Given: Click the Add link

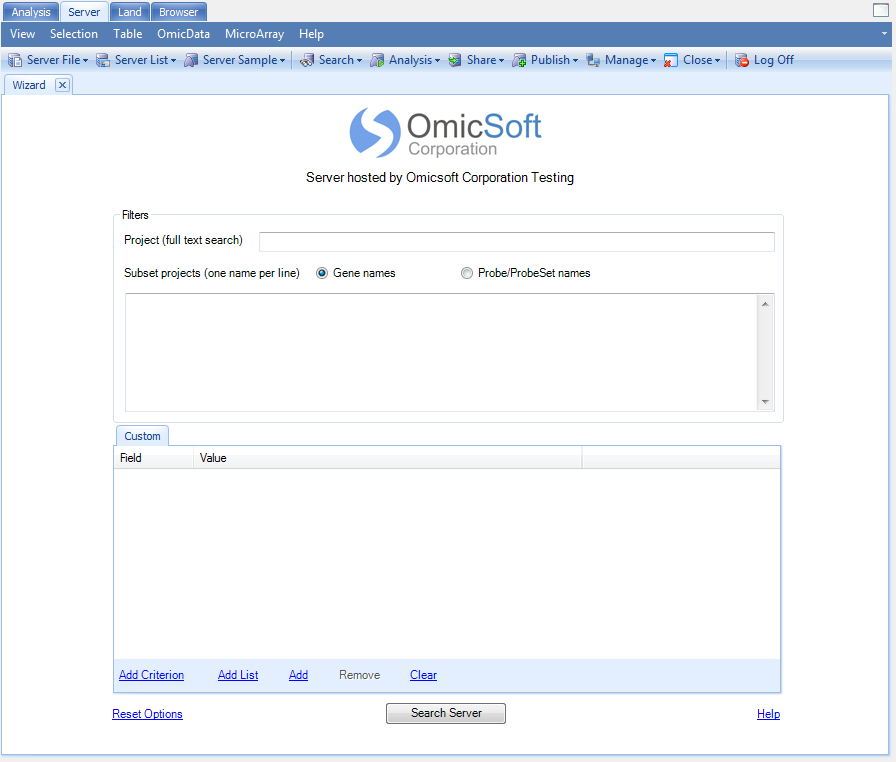Looking at the screenshot, I should (298, 675).
